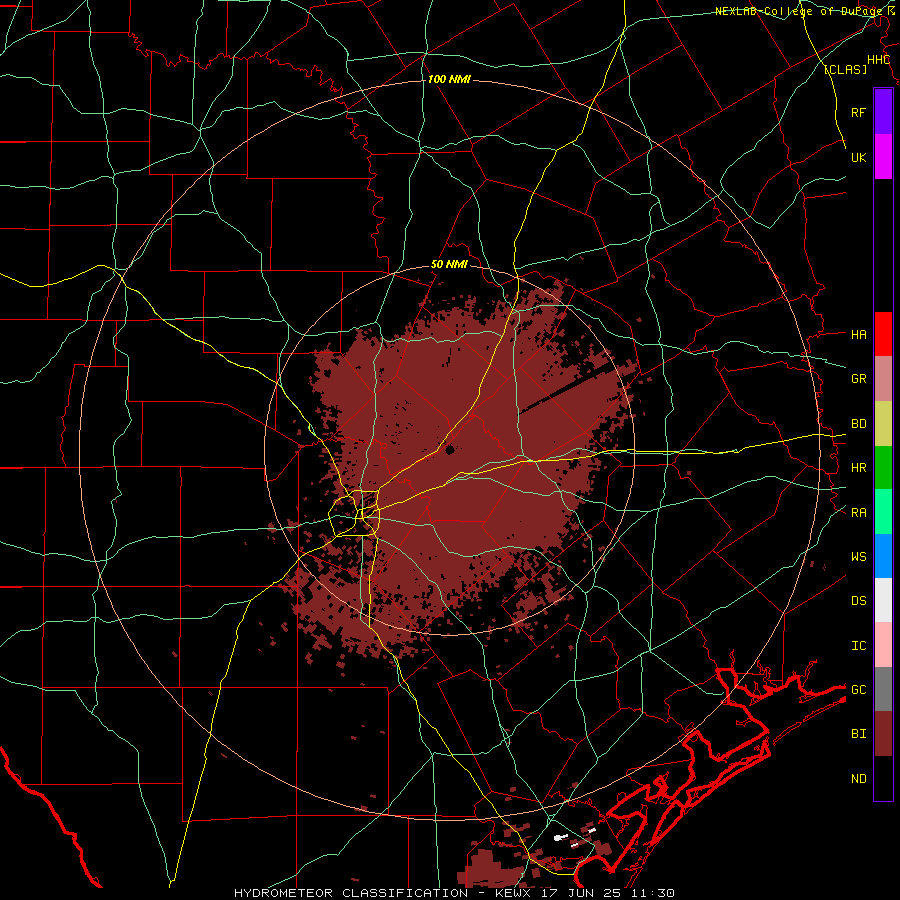Click the WS legend label
The height and width of the screenshot is (900, 900).
point(859,557)
